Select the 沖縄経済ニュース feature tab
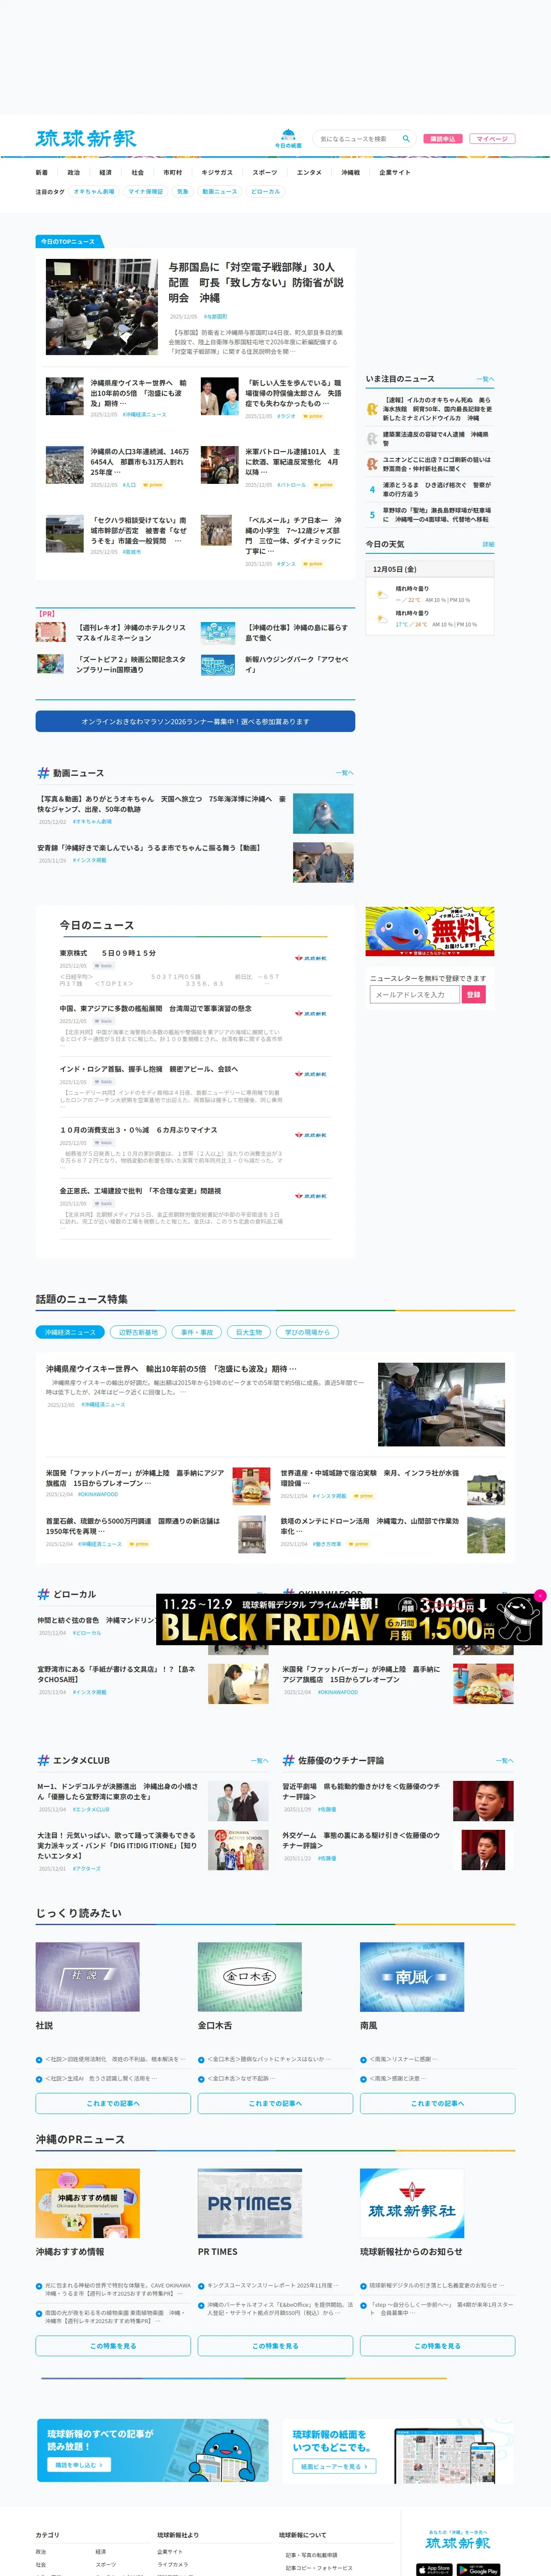The image size is (551, 2576). point(69,1332)
